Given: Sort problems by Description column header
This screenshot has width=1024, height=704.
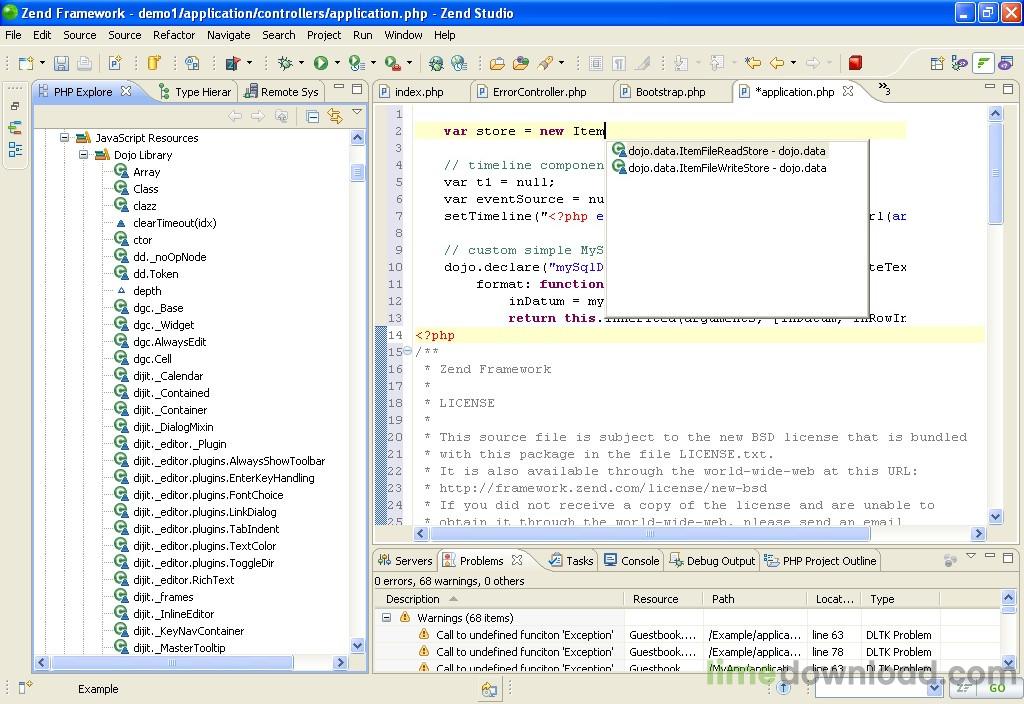Looking at the screenshot, I should (413, 599).
